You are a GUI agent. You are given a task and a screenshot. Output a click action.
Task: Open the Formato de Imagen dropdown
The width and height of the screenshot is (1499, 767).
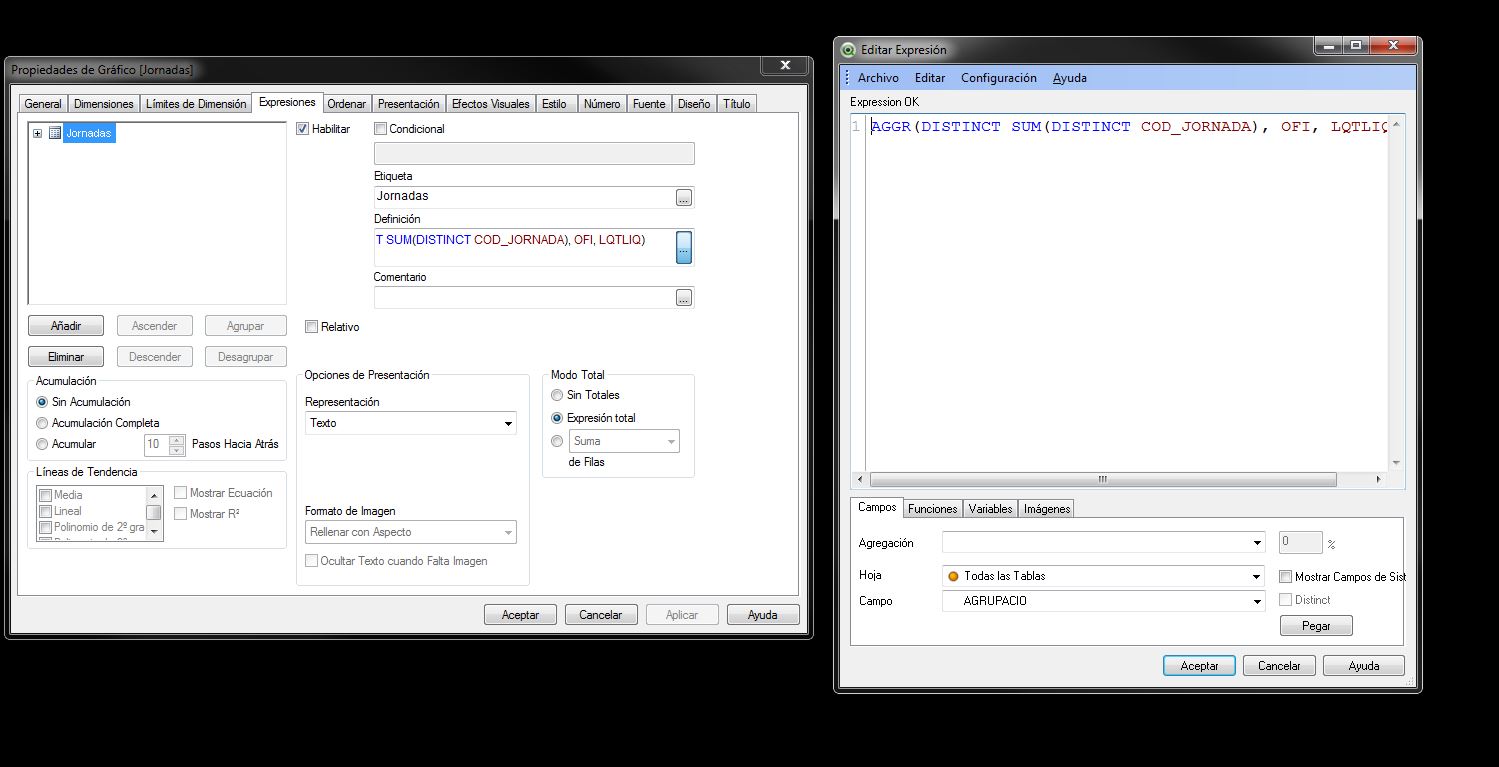(410, 532)
